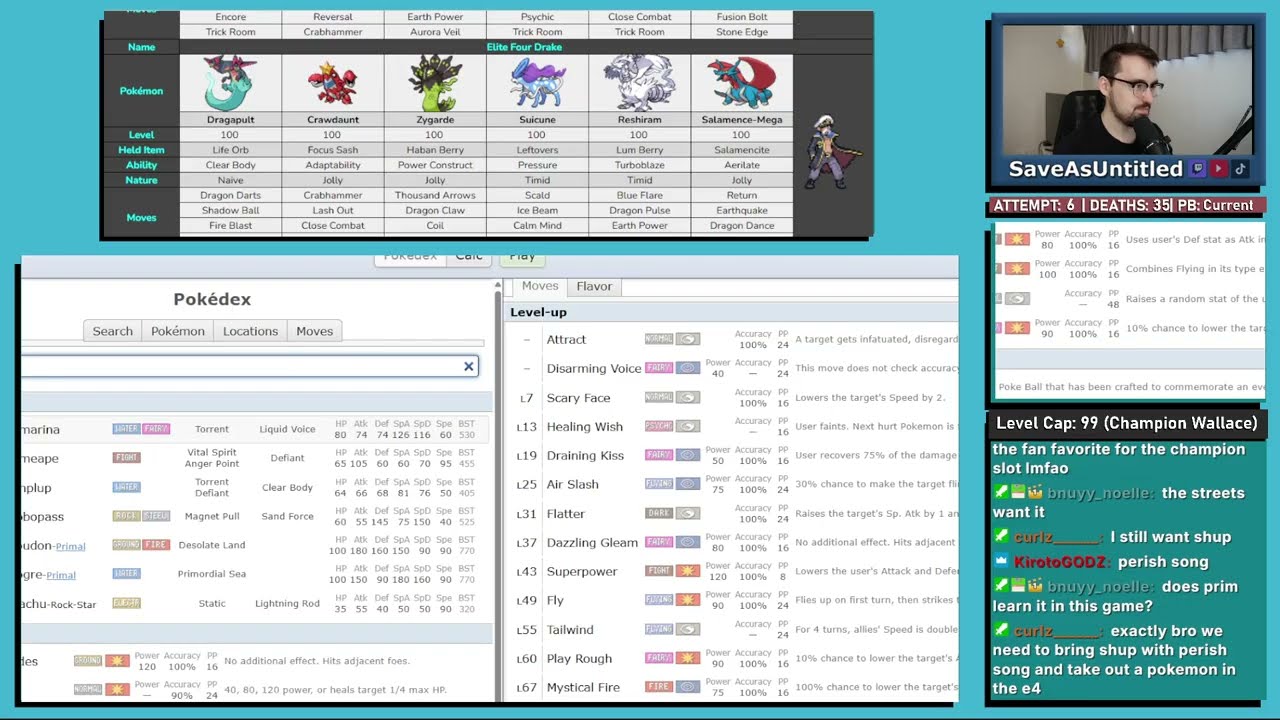Click the Special category icon on Draining Kiss

688,455
